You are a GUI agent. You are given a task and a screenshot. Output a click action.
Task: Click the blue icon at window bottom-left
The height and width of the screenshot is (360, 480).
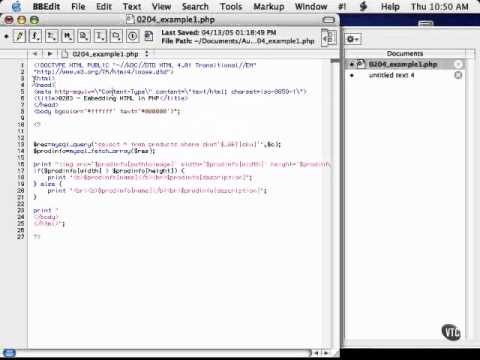9,353
